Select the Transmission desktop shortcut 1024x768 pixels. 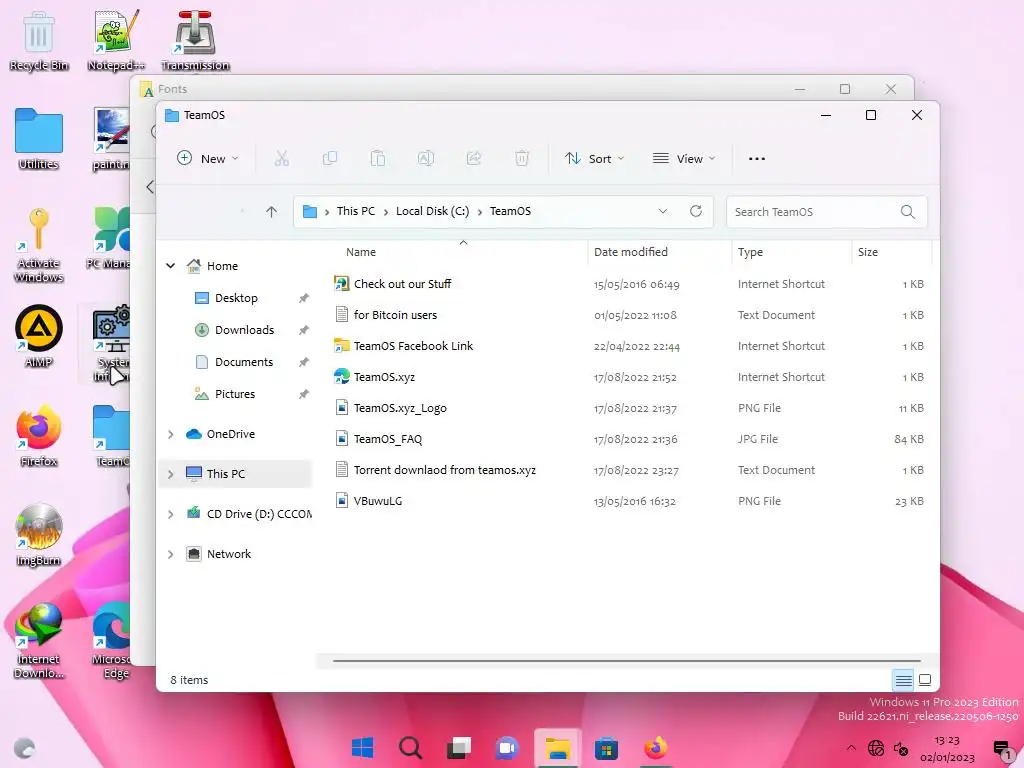[195, 41]
